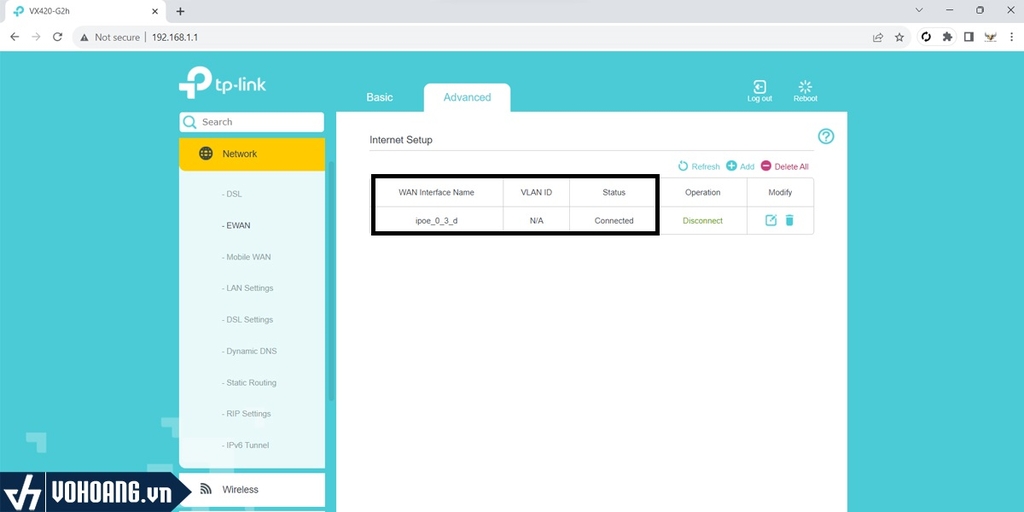1024x512 pixels.
Task: Click the browser back arrow
Action: pyautogui.click(x=14, y=37)
